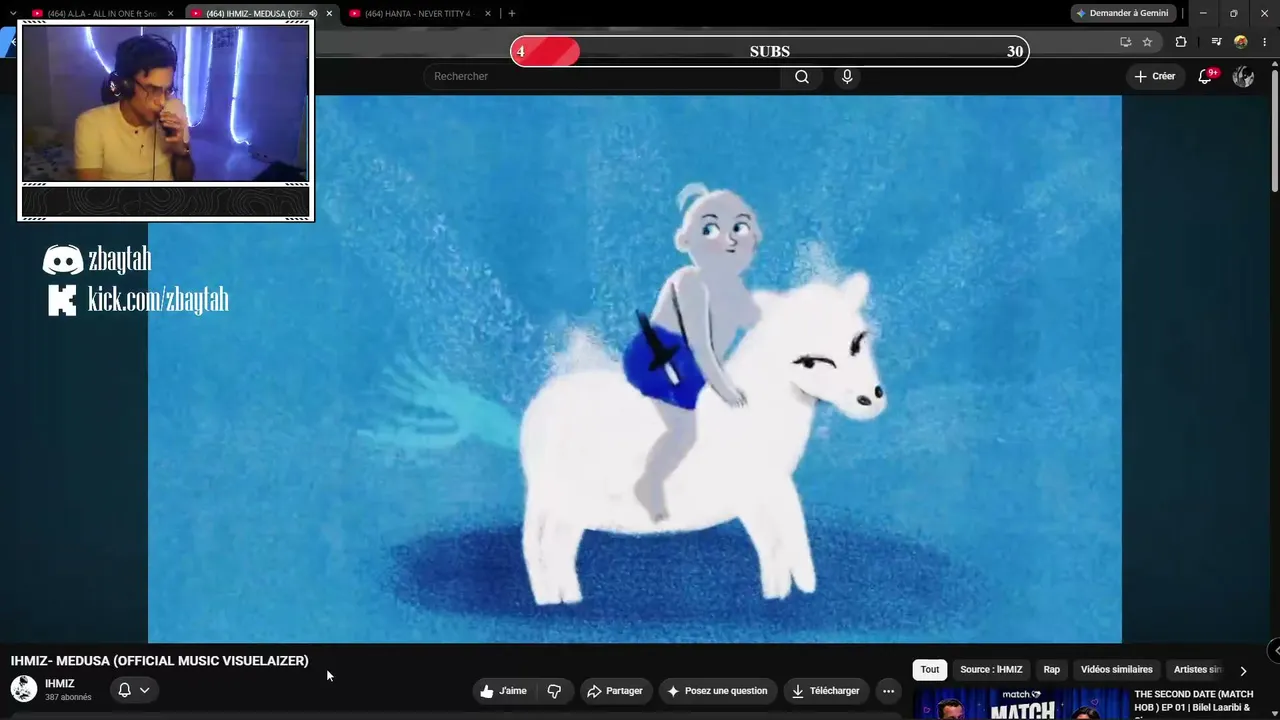1280x720 pixels.
Task: Bookmark this page with the star icon
Action: pos(1147,42)
